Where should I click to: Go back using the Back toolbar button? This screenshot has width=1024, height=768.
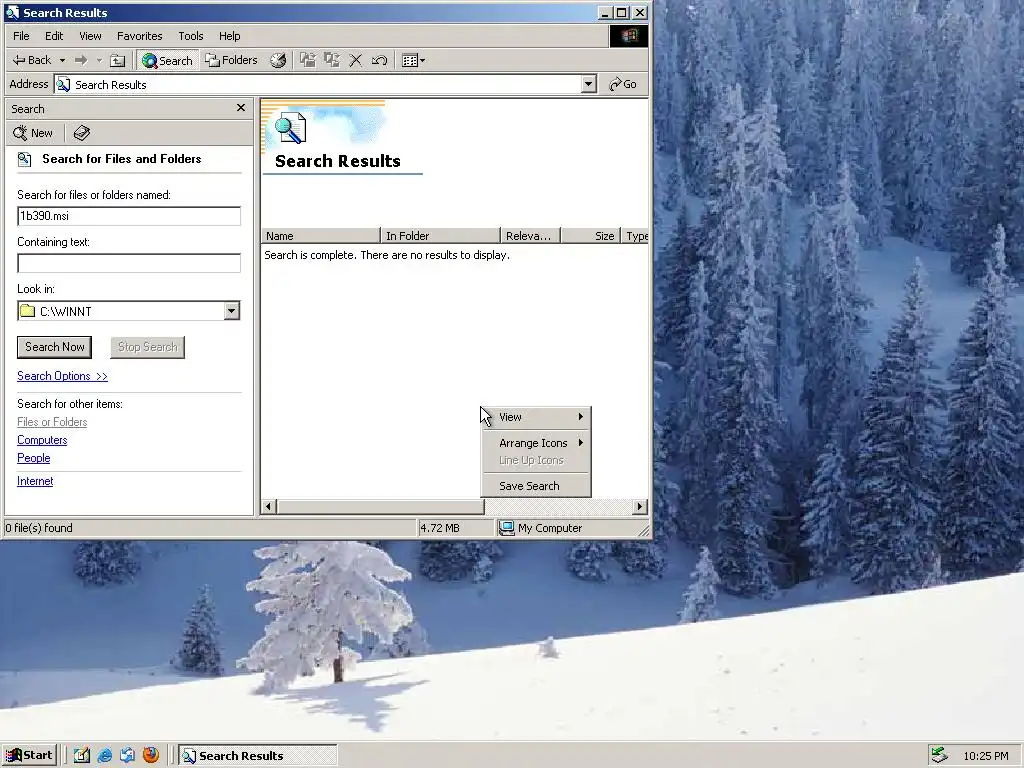point(31,60)
